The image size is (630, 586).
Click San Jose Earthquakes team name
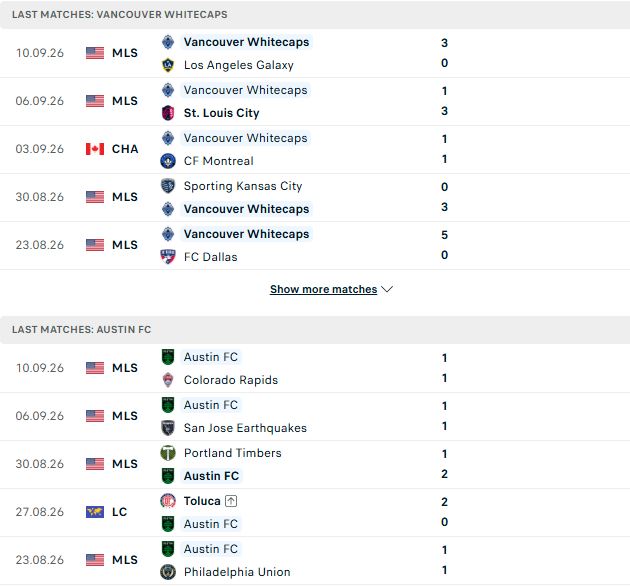(x=245, y=428)
